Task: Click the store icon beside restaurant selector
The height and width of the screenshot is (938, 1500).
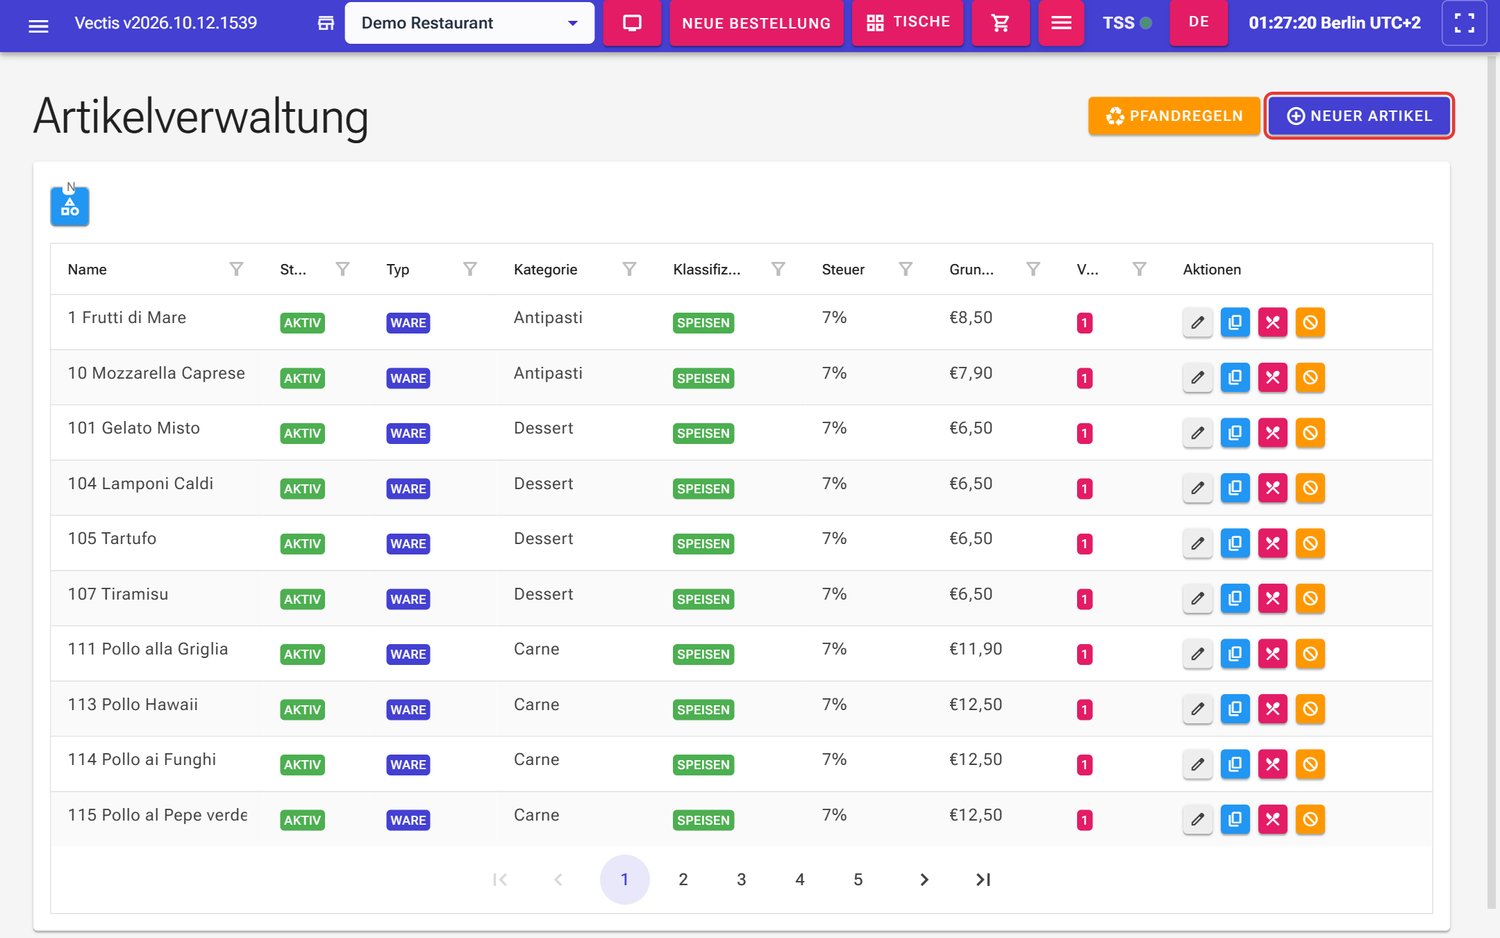Action: [326, 23]
